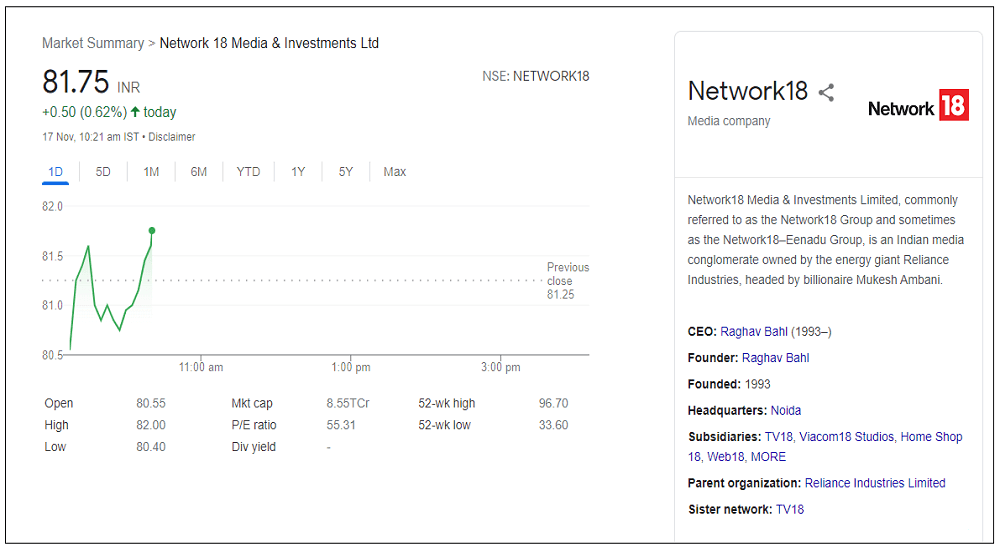Click the Disclaimer link

(172, 137)
